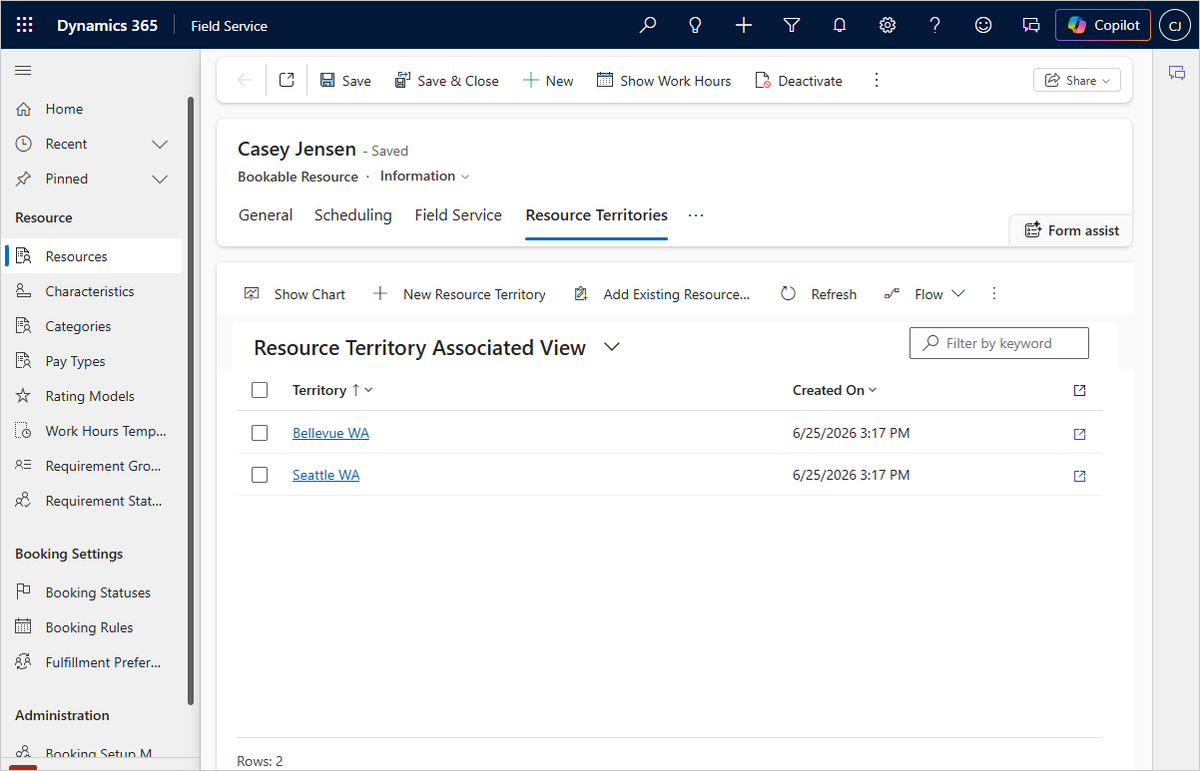Click the sidebar vertical scrollbar
The image size is (1200, 771).
click(x=191, y=400)
